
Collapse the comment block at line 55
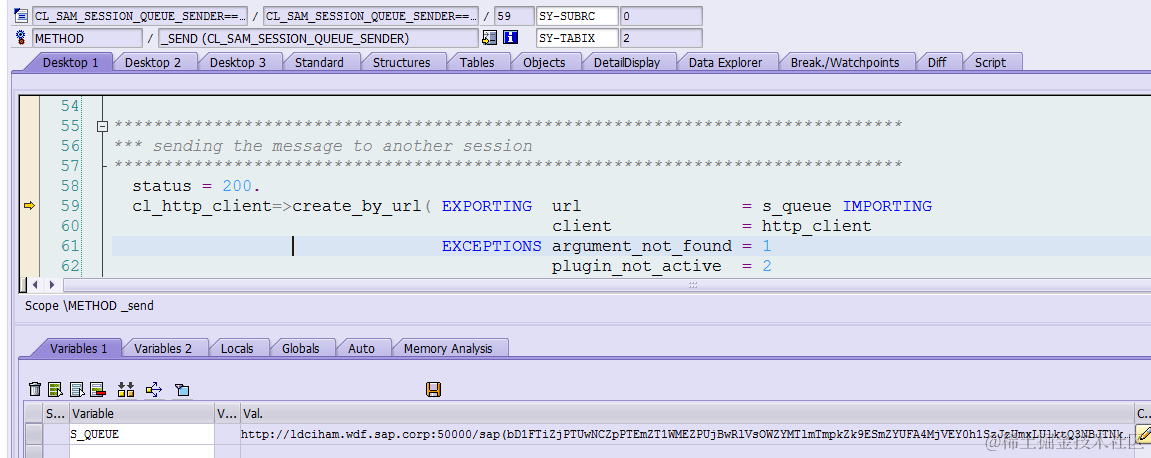(x=103, y=126)
